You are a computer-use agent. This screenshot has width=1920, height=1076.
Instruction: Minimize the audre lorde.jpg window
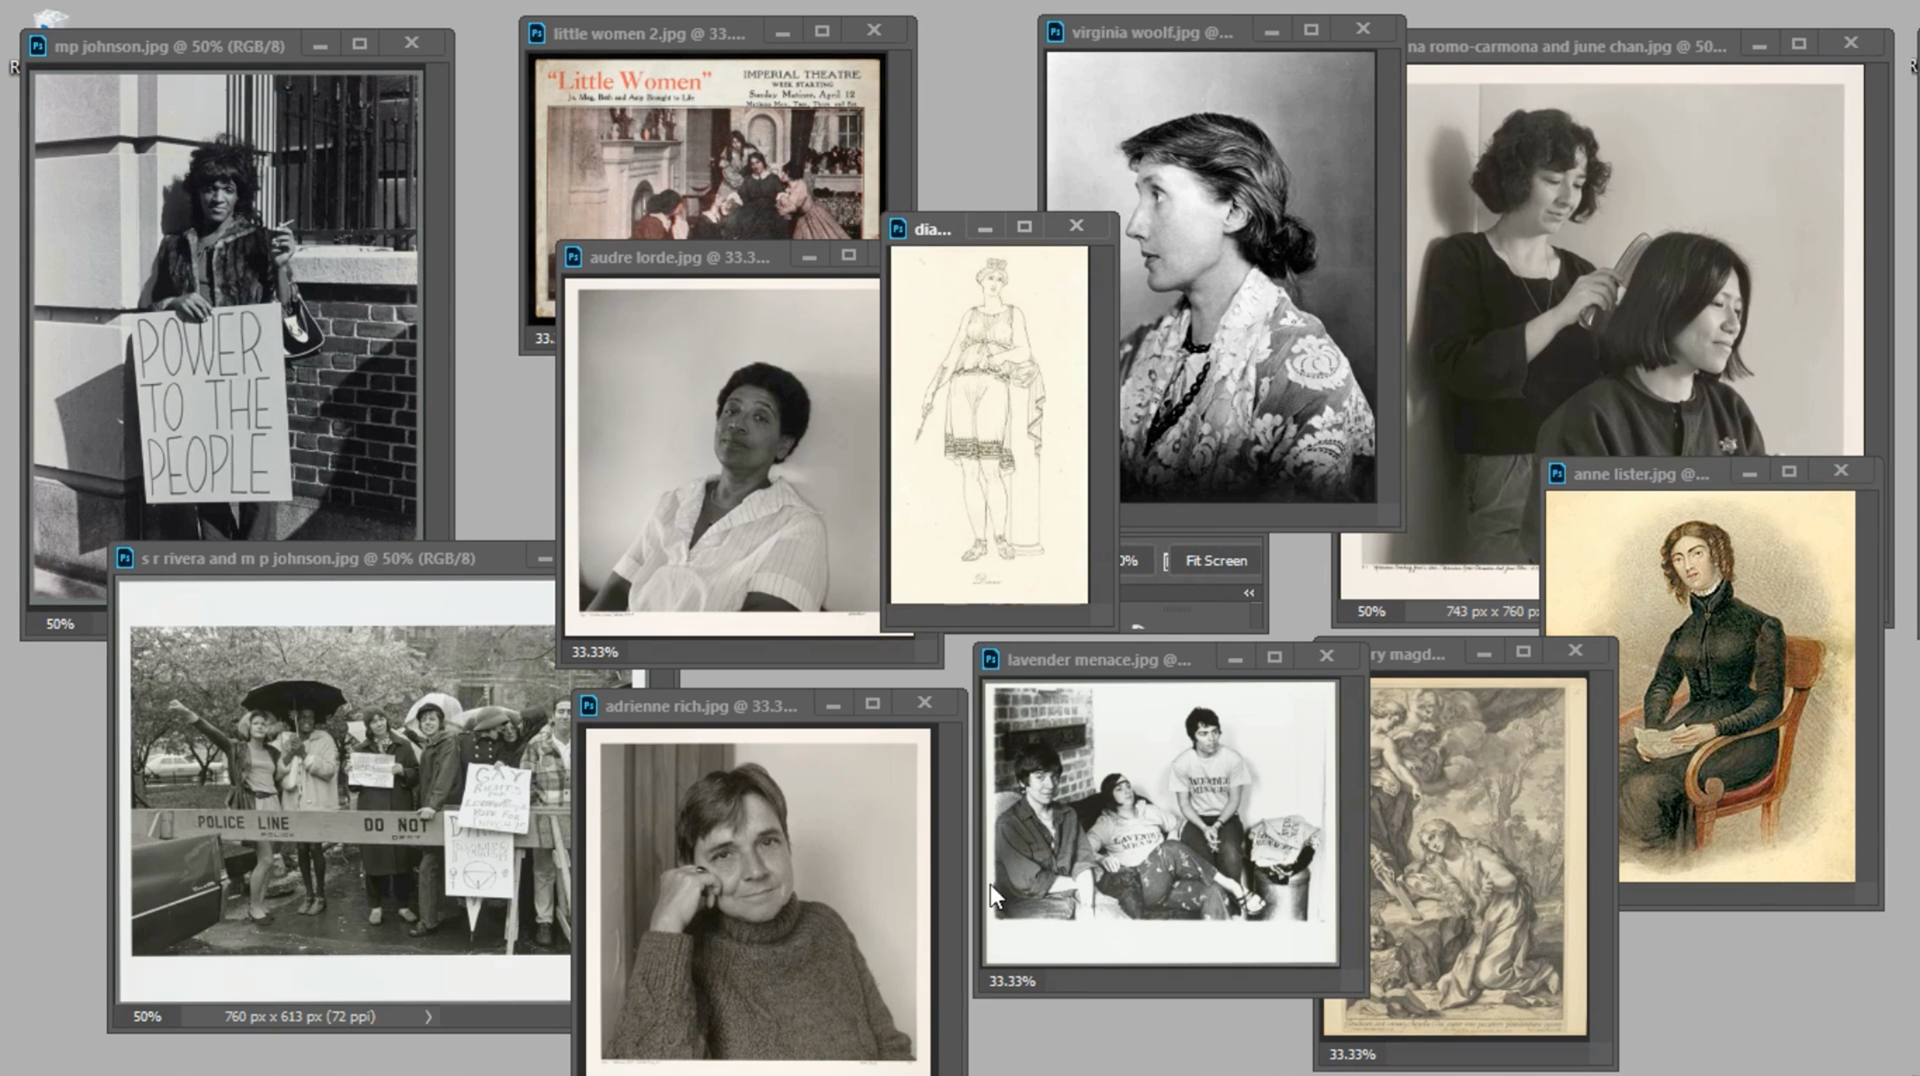(x=809, y=257)
